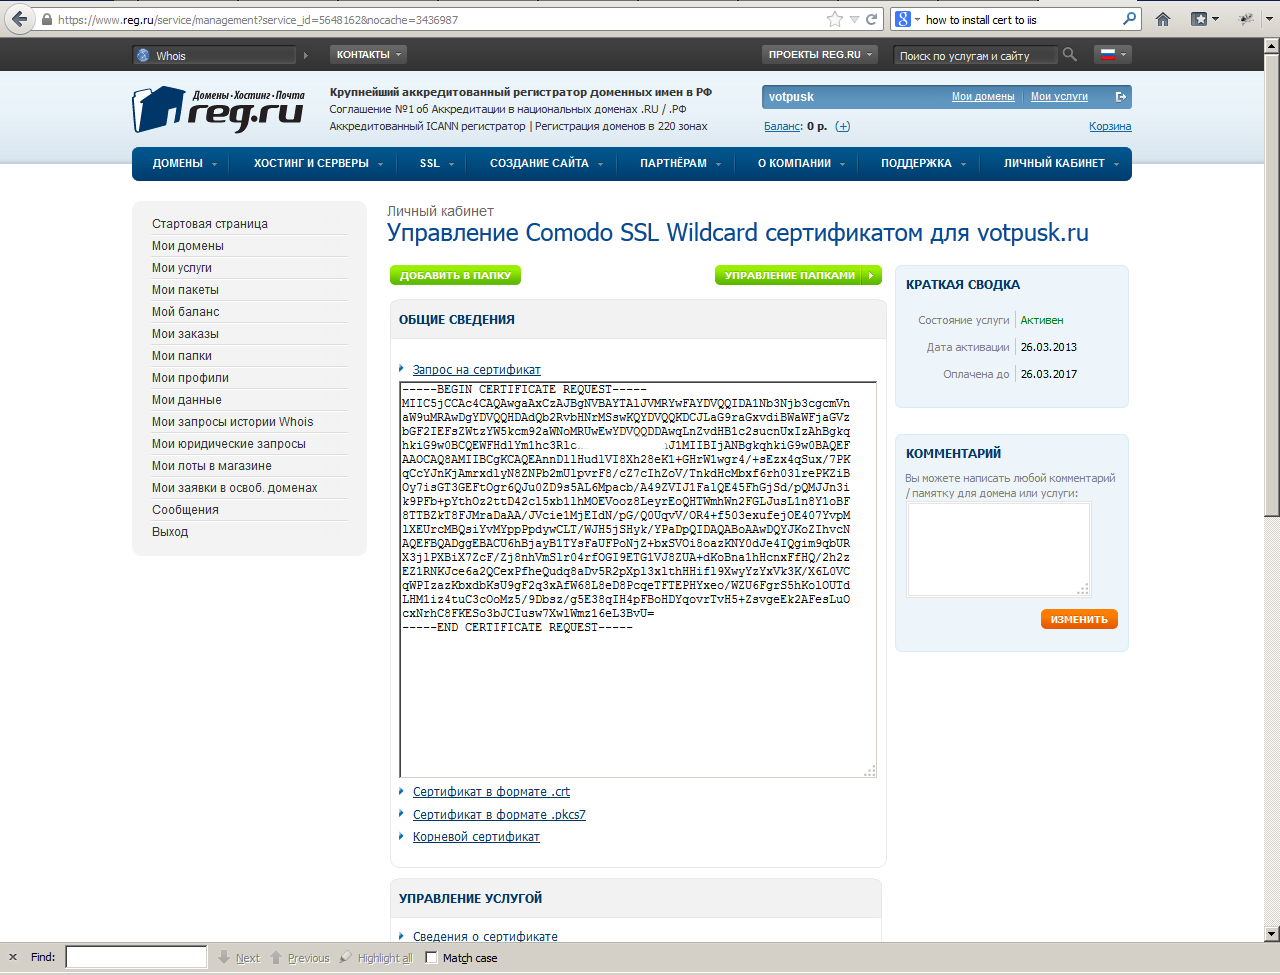Click the reg.ru logo

pyautogui.click(x=219, y=109)
